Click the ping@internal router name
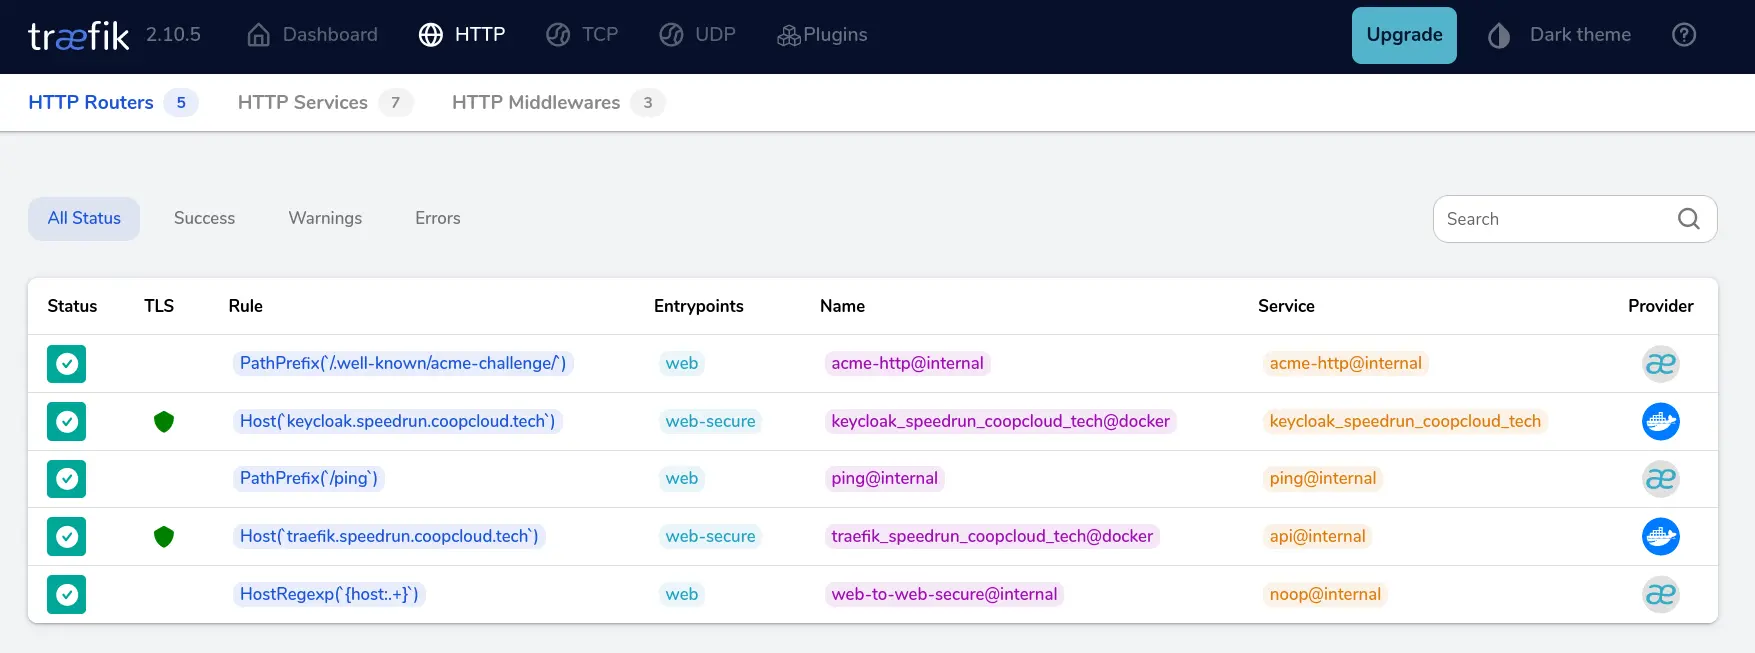 point(885,478)
